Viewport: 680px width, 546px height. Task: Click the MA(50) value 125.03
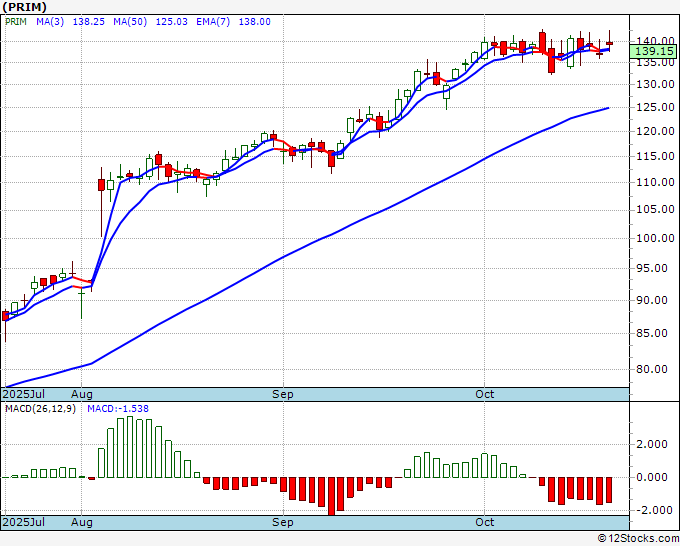(x=172, y=22)
